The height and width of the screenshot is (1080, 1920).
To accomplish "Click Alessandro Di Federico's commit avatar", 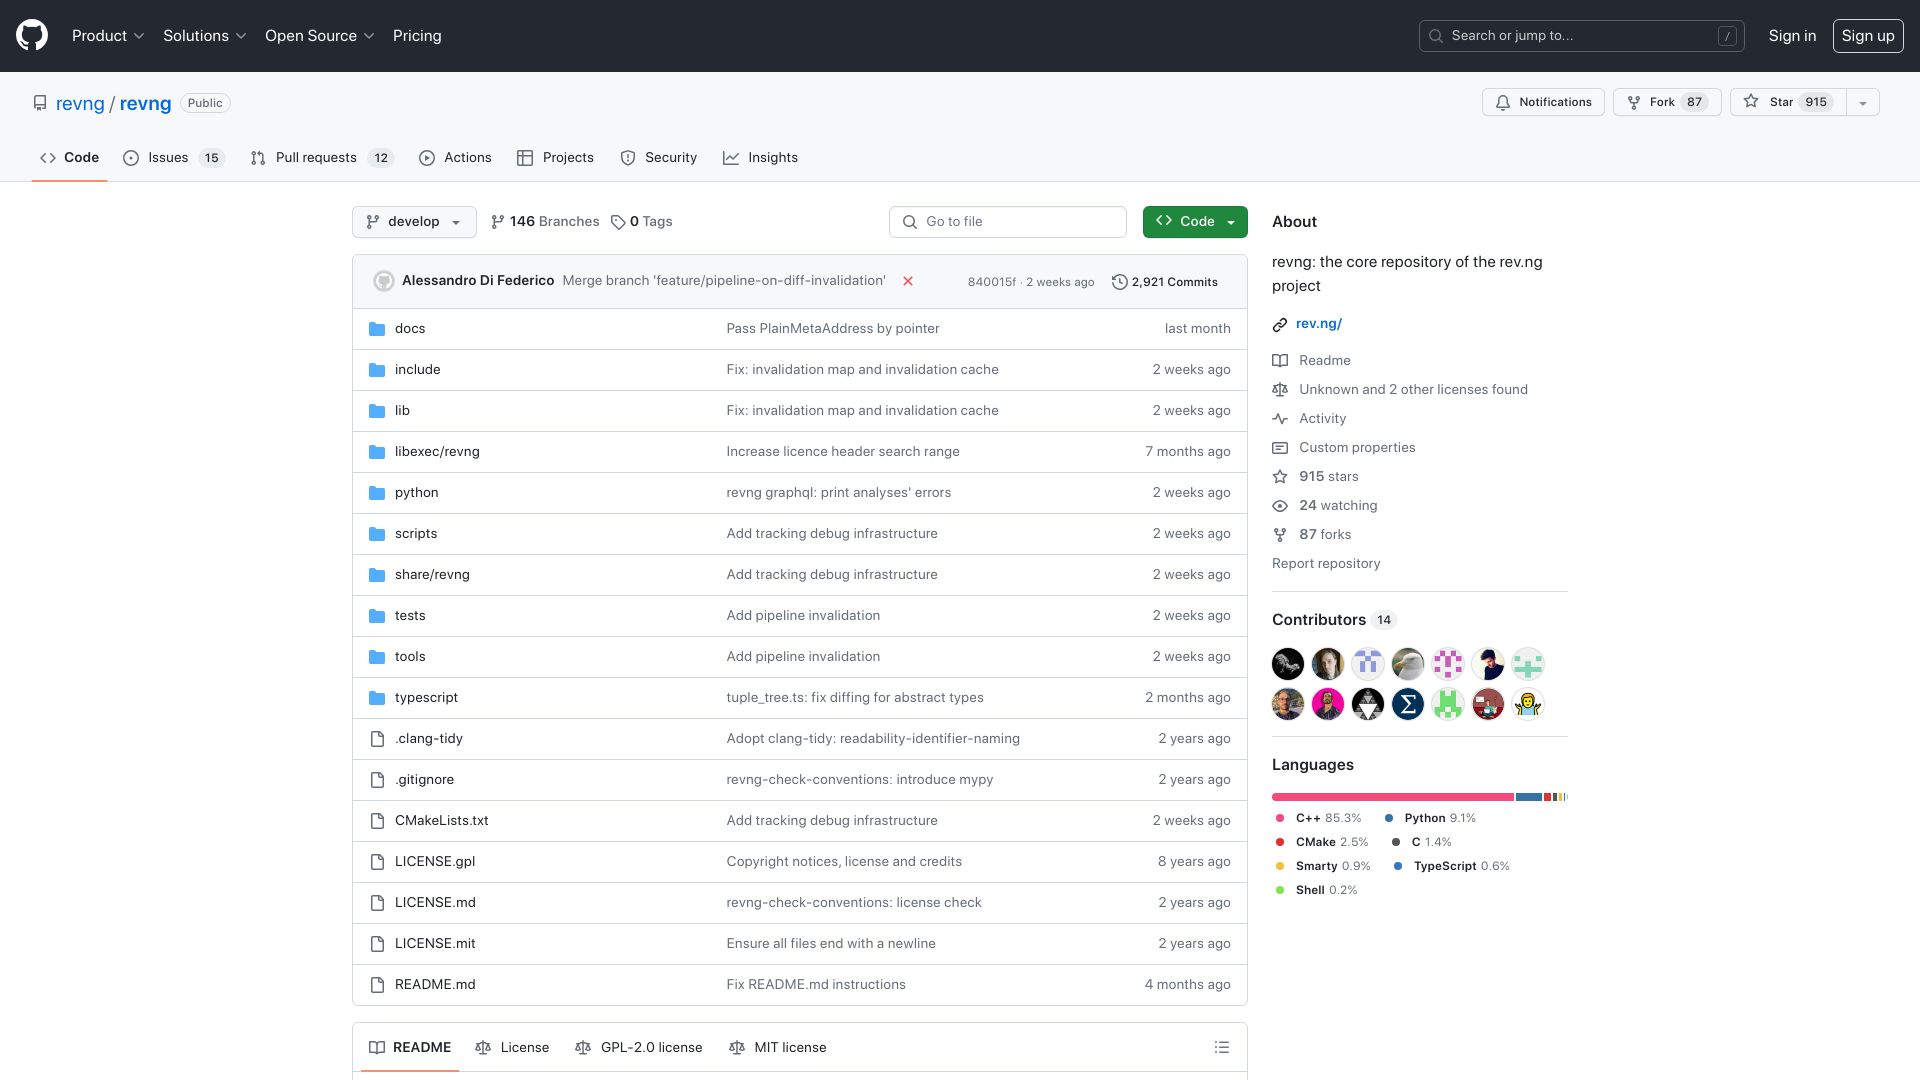I will pos(384,281).
